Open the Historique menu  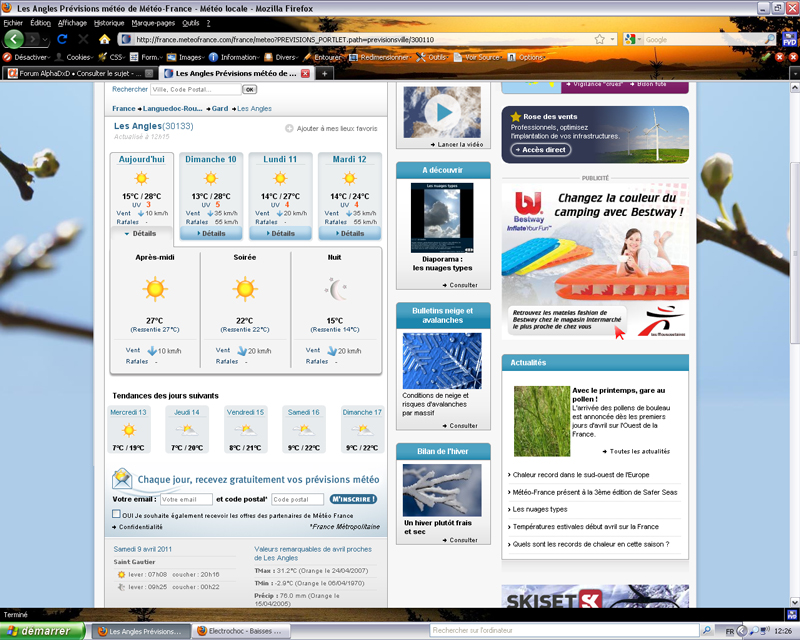pyautogui.click(x=109, y=23)
